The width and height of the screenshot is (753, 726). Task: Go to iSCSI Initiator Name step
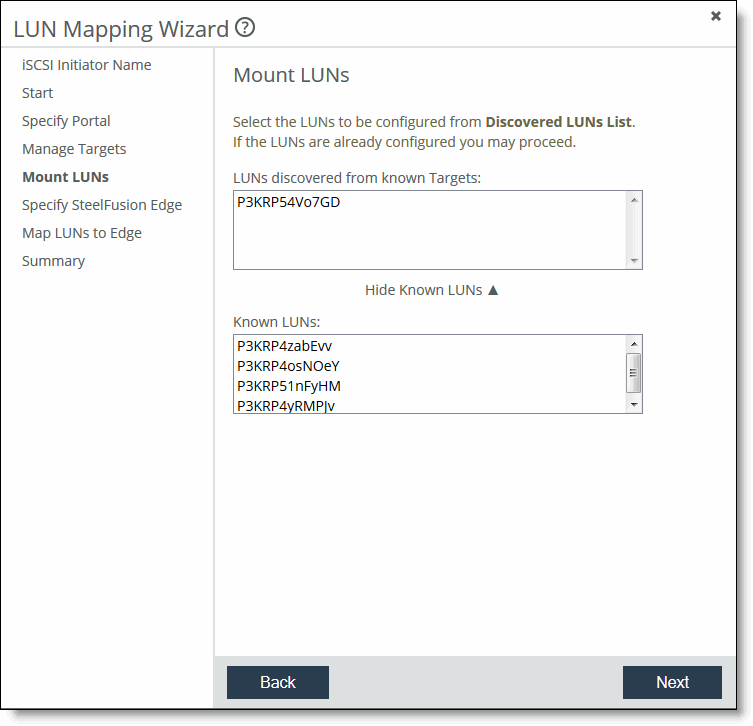87,65
